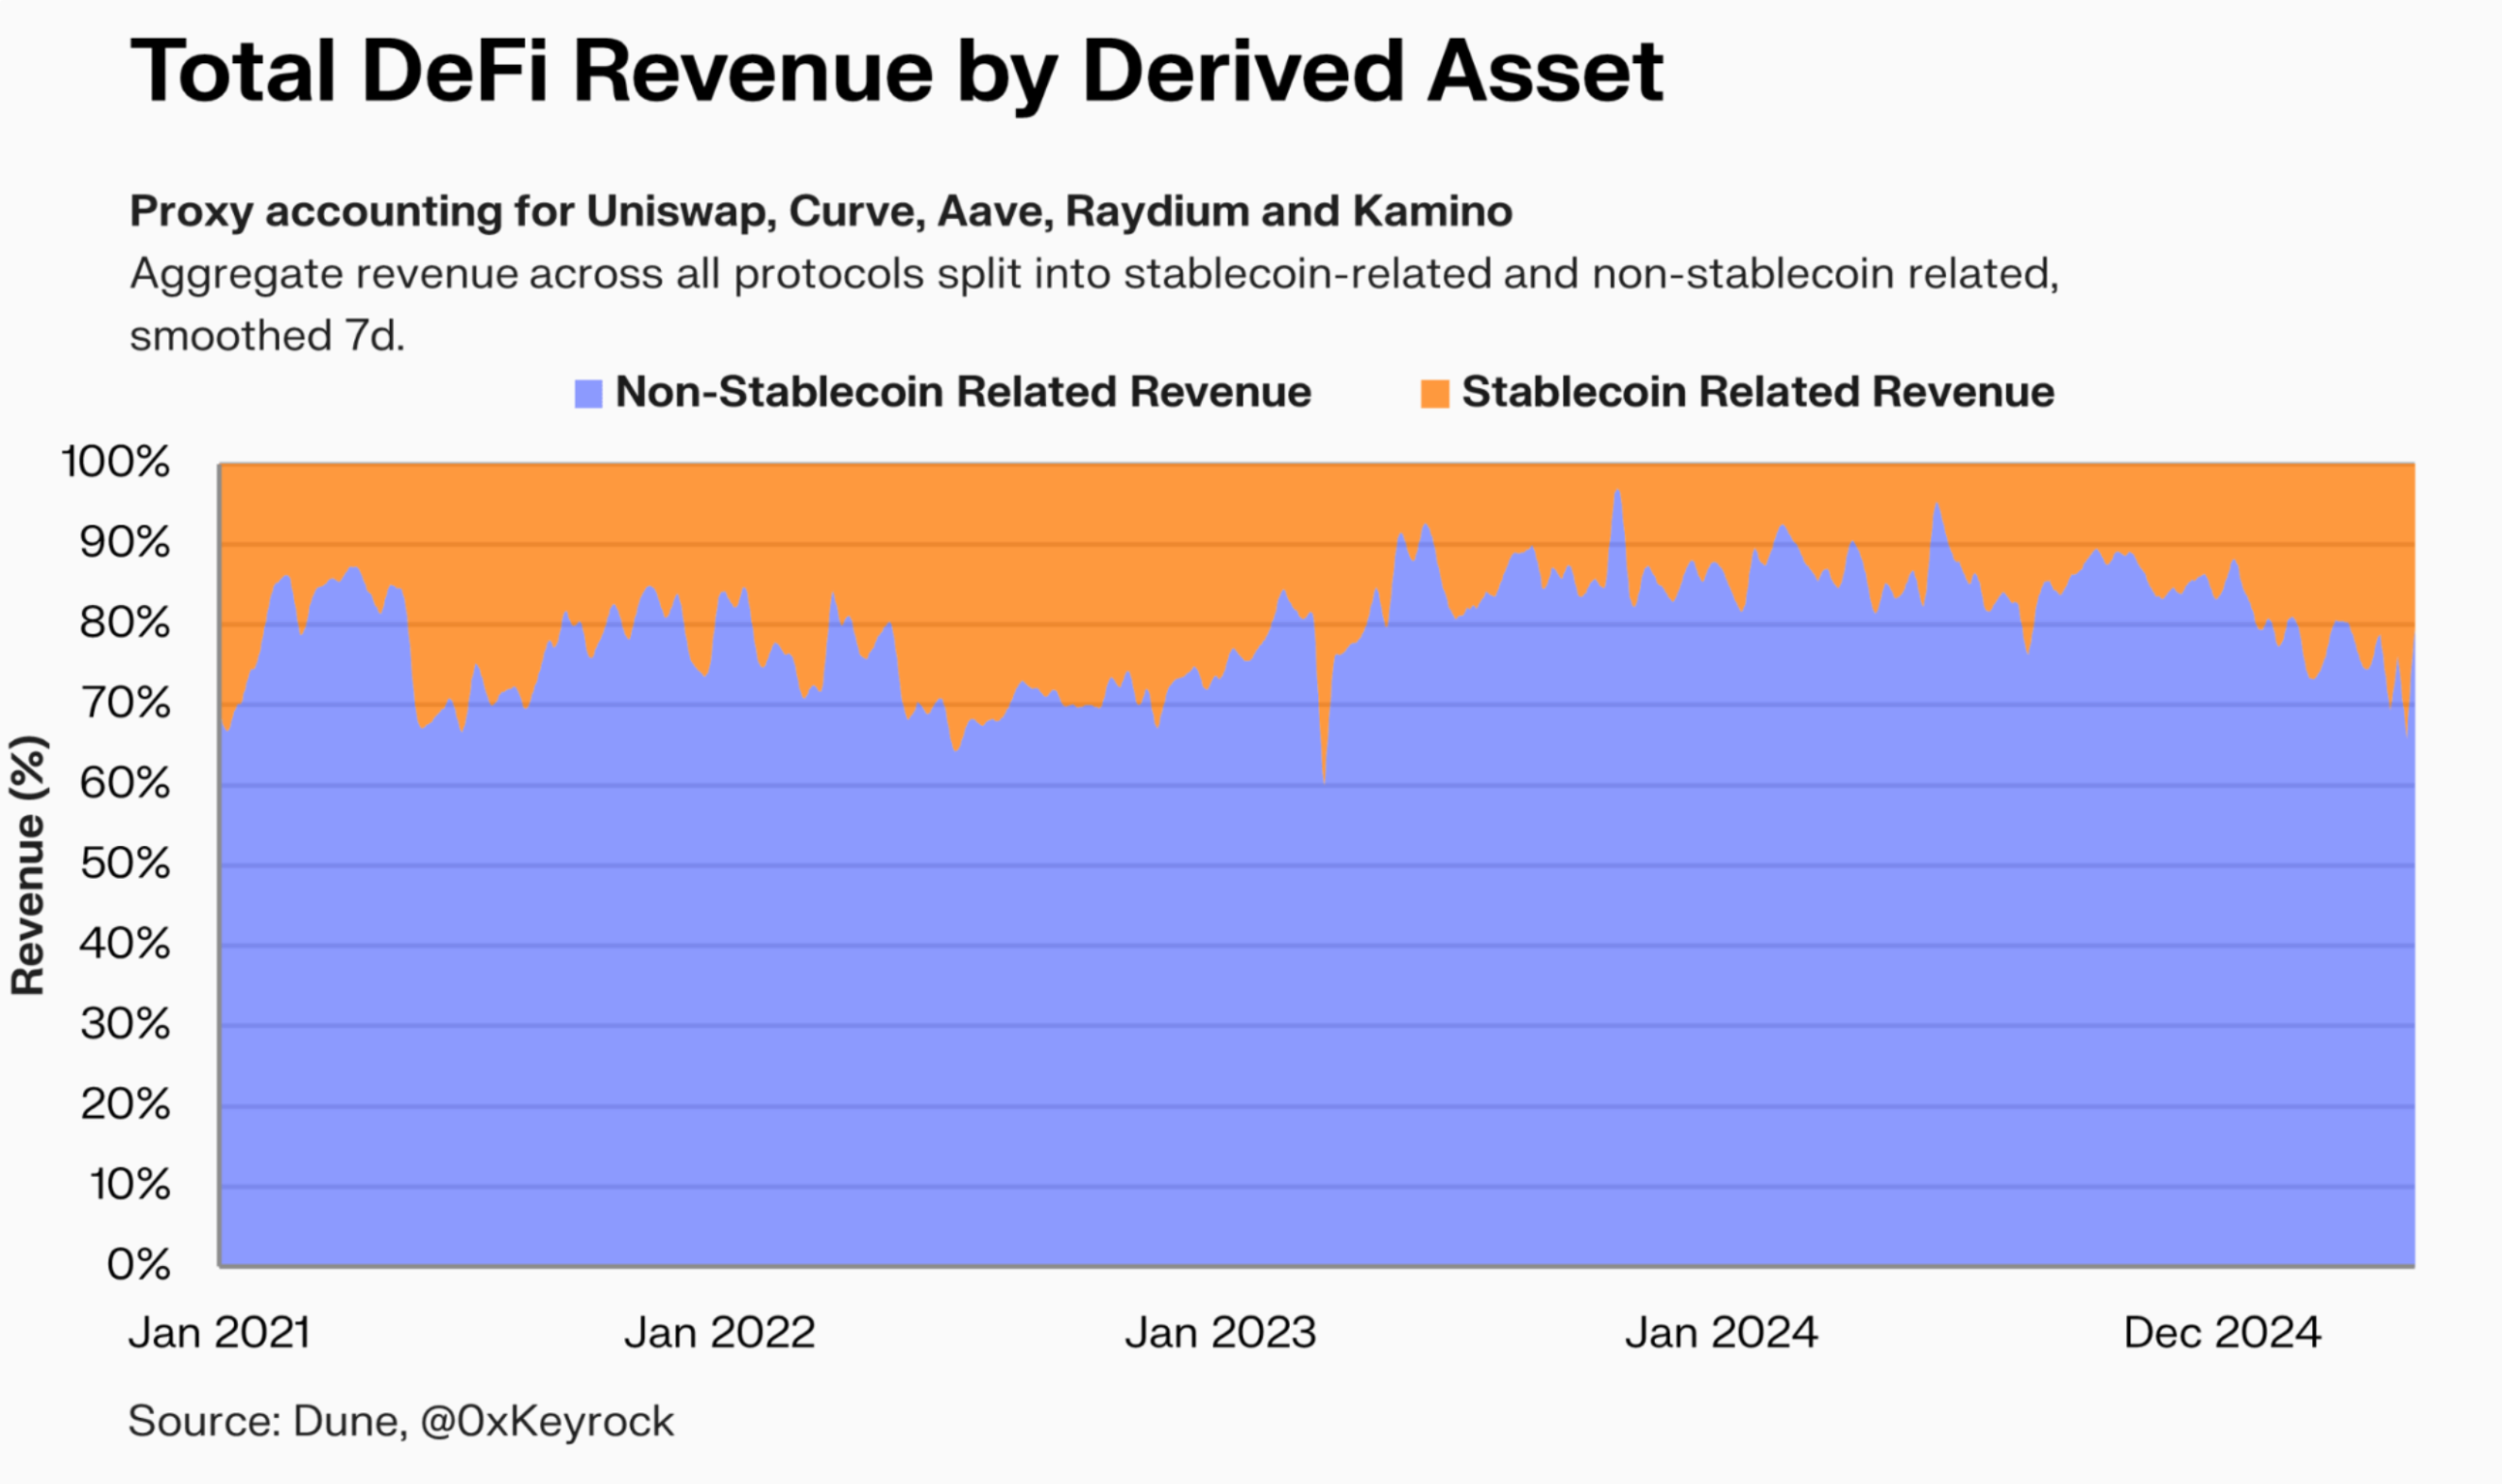
Task: Click the Jan 2024 x-axis label
Action: pyautogui.click(x=1720, y=1332)
